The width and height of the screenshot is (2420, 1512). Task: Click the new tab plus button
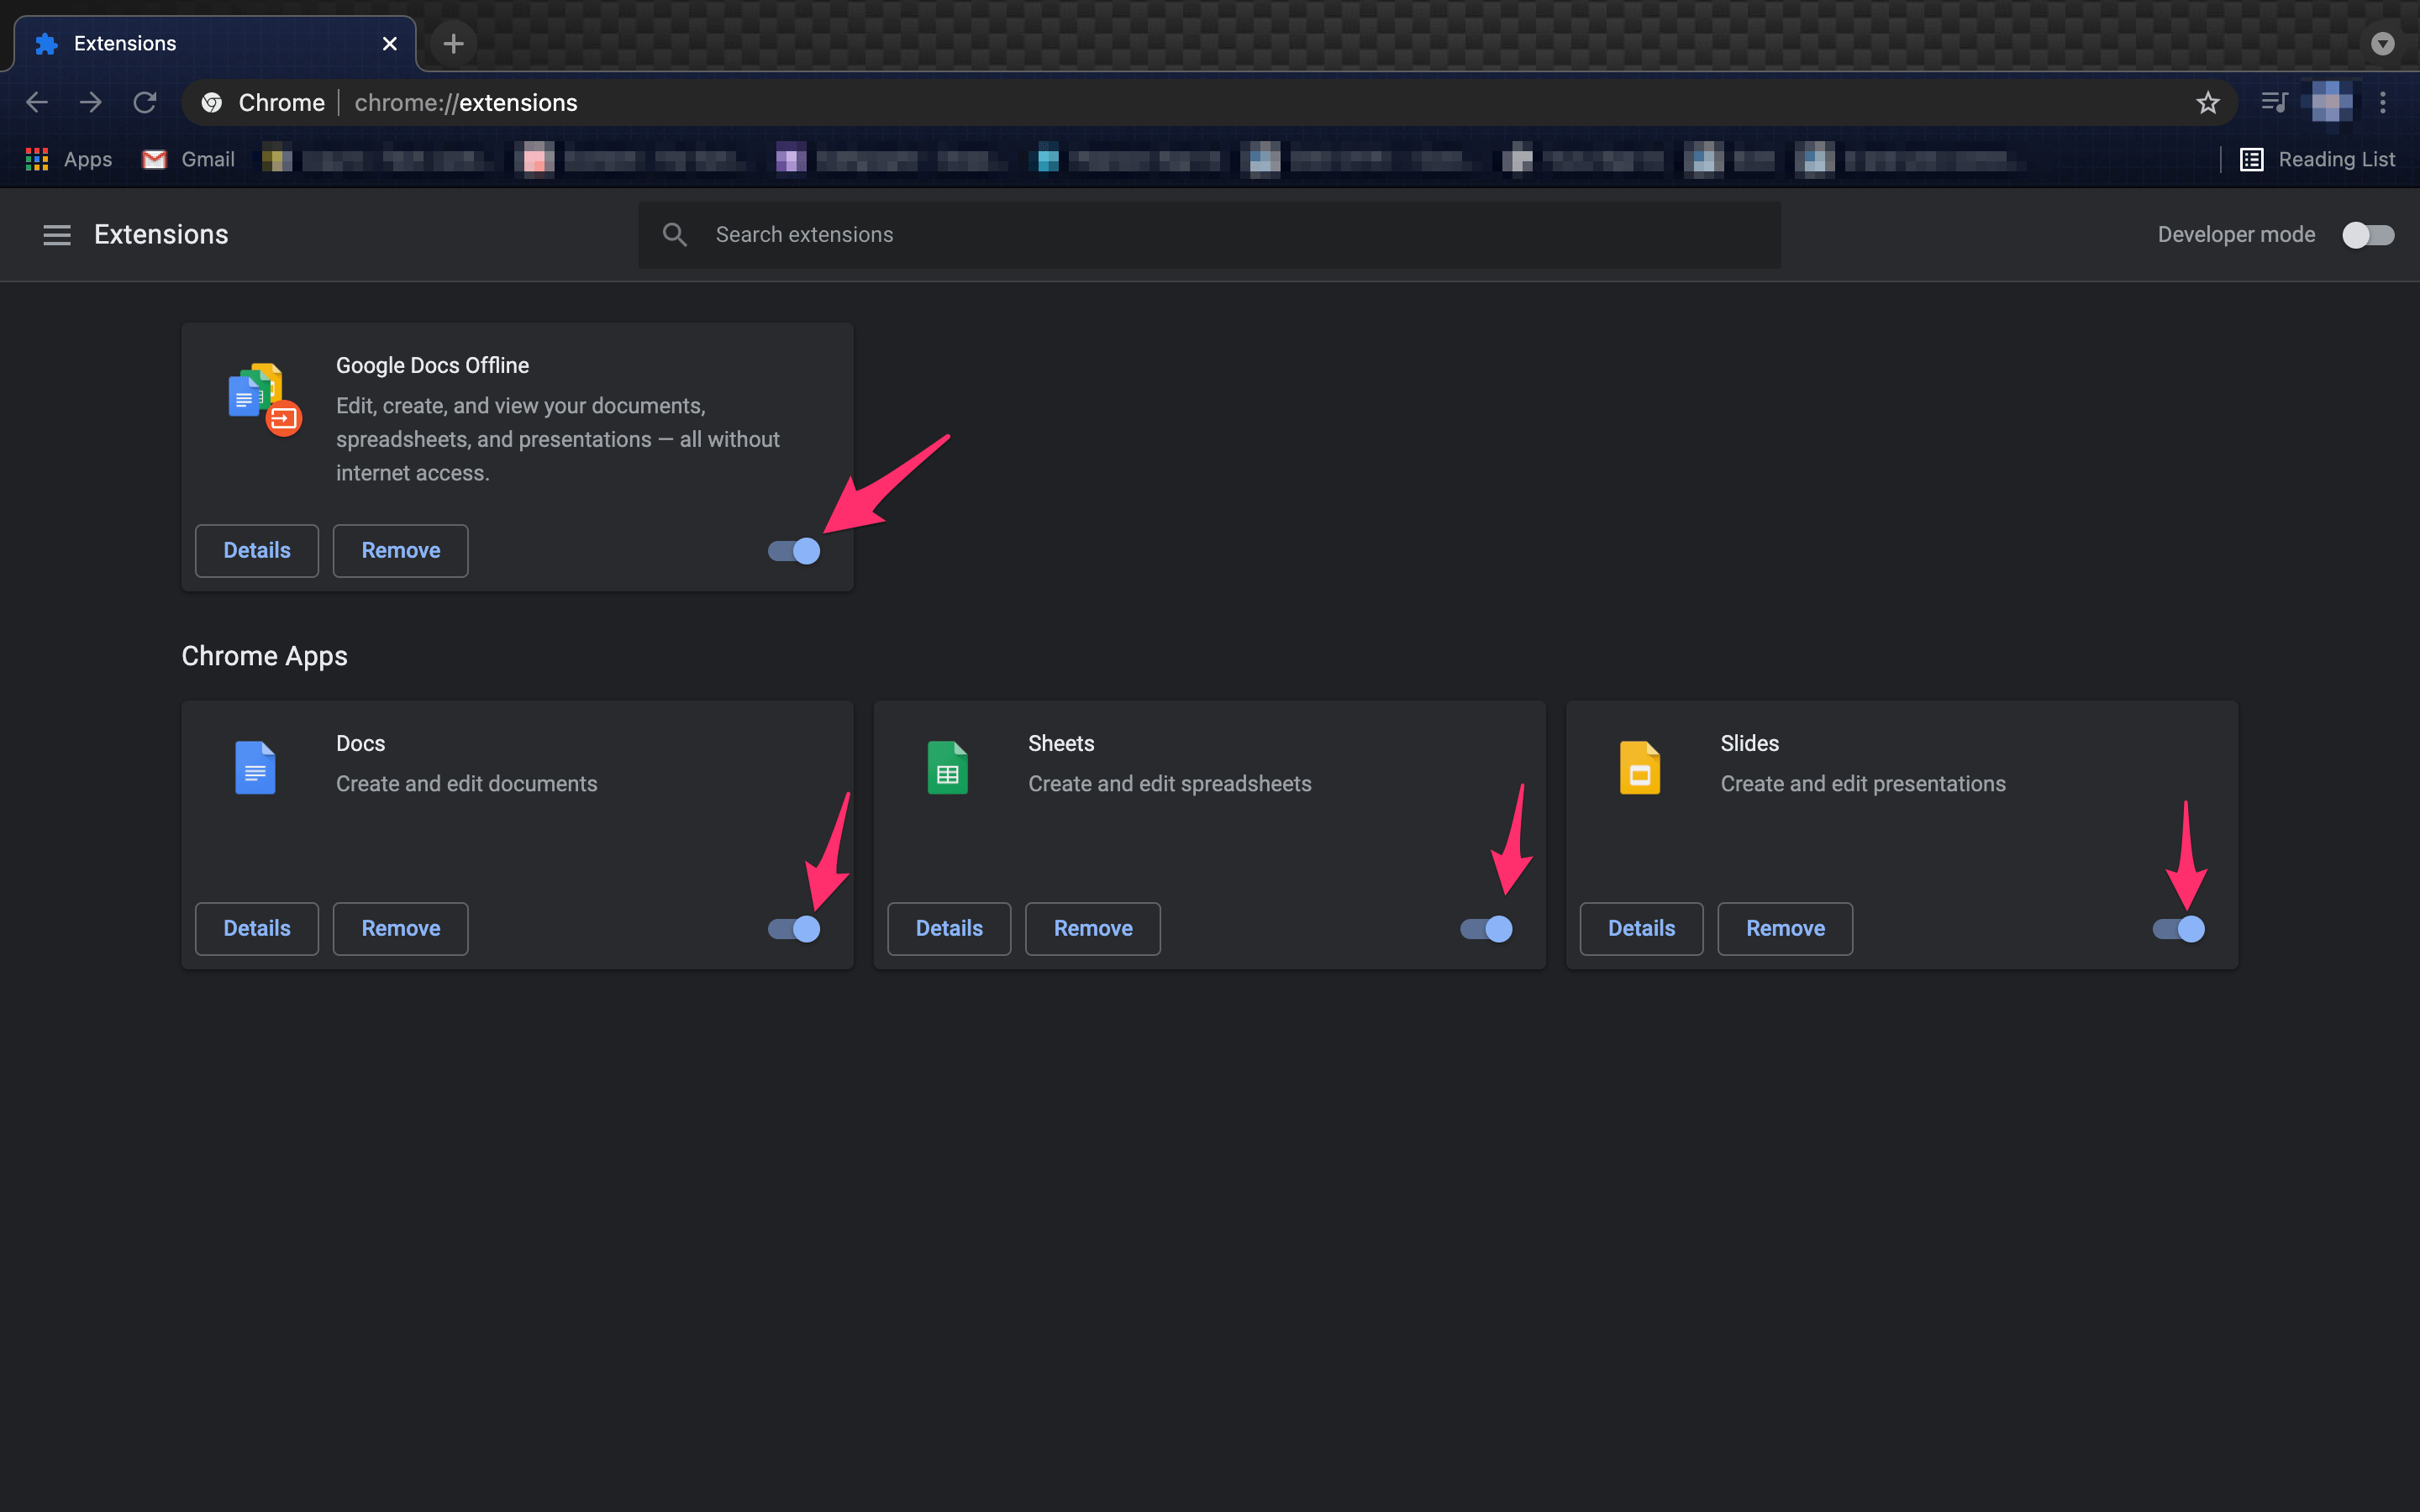coord(453,44)
